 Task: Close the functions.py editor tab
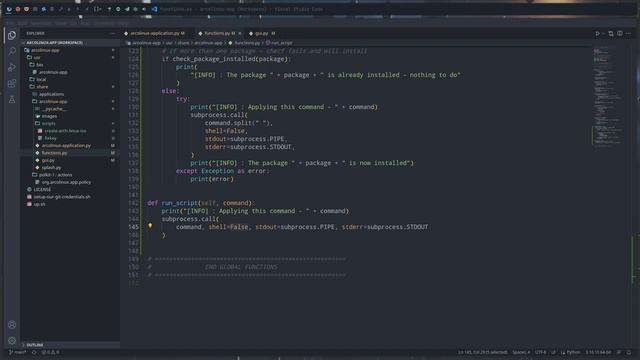(240, 33)
